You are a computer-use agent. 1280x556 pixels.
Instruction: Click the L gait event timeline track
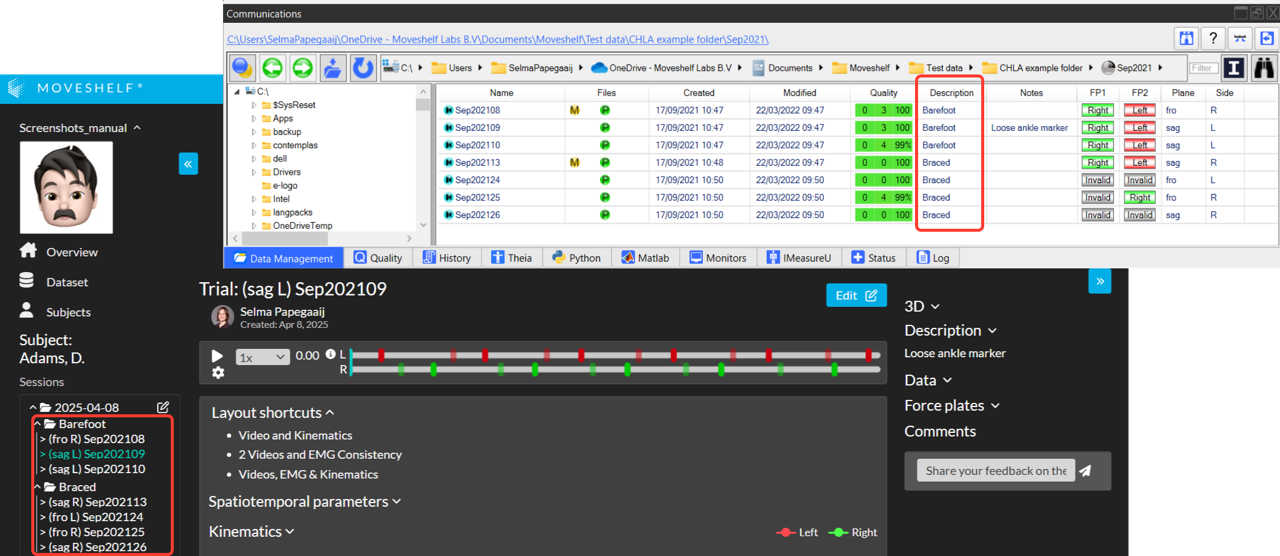tap(615, 355)
